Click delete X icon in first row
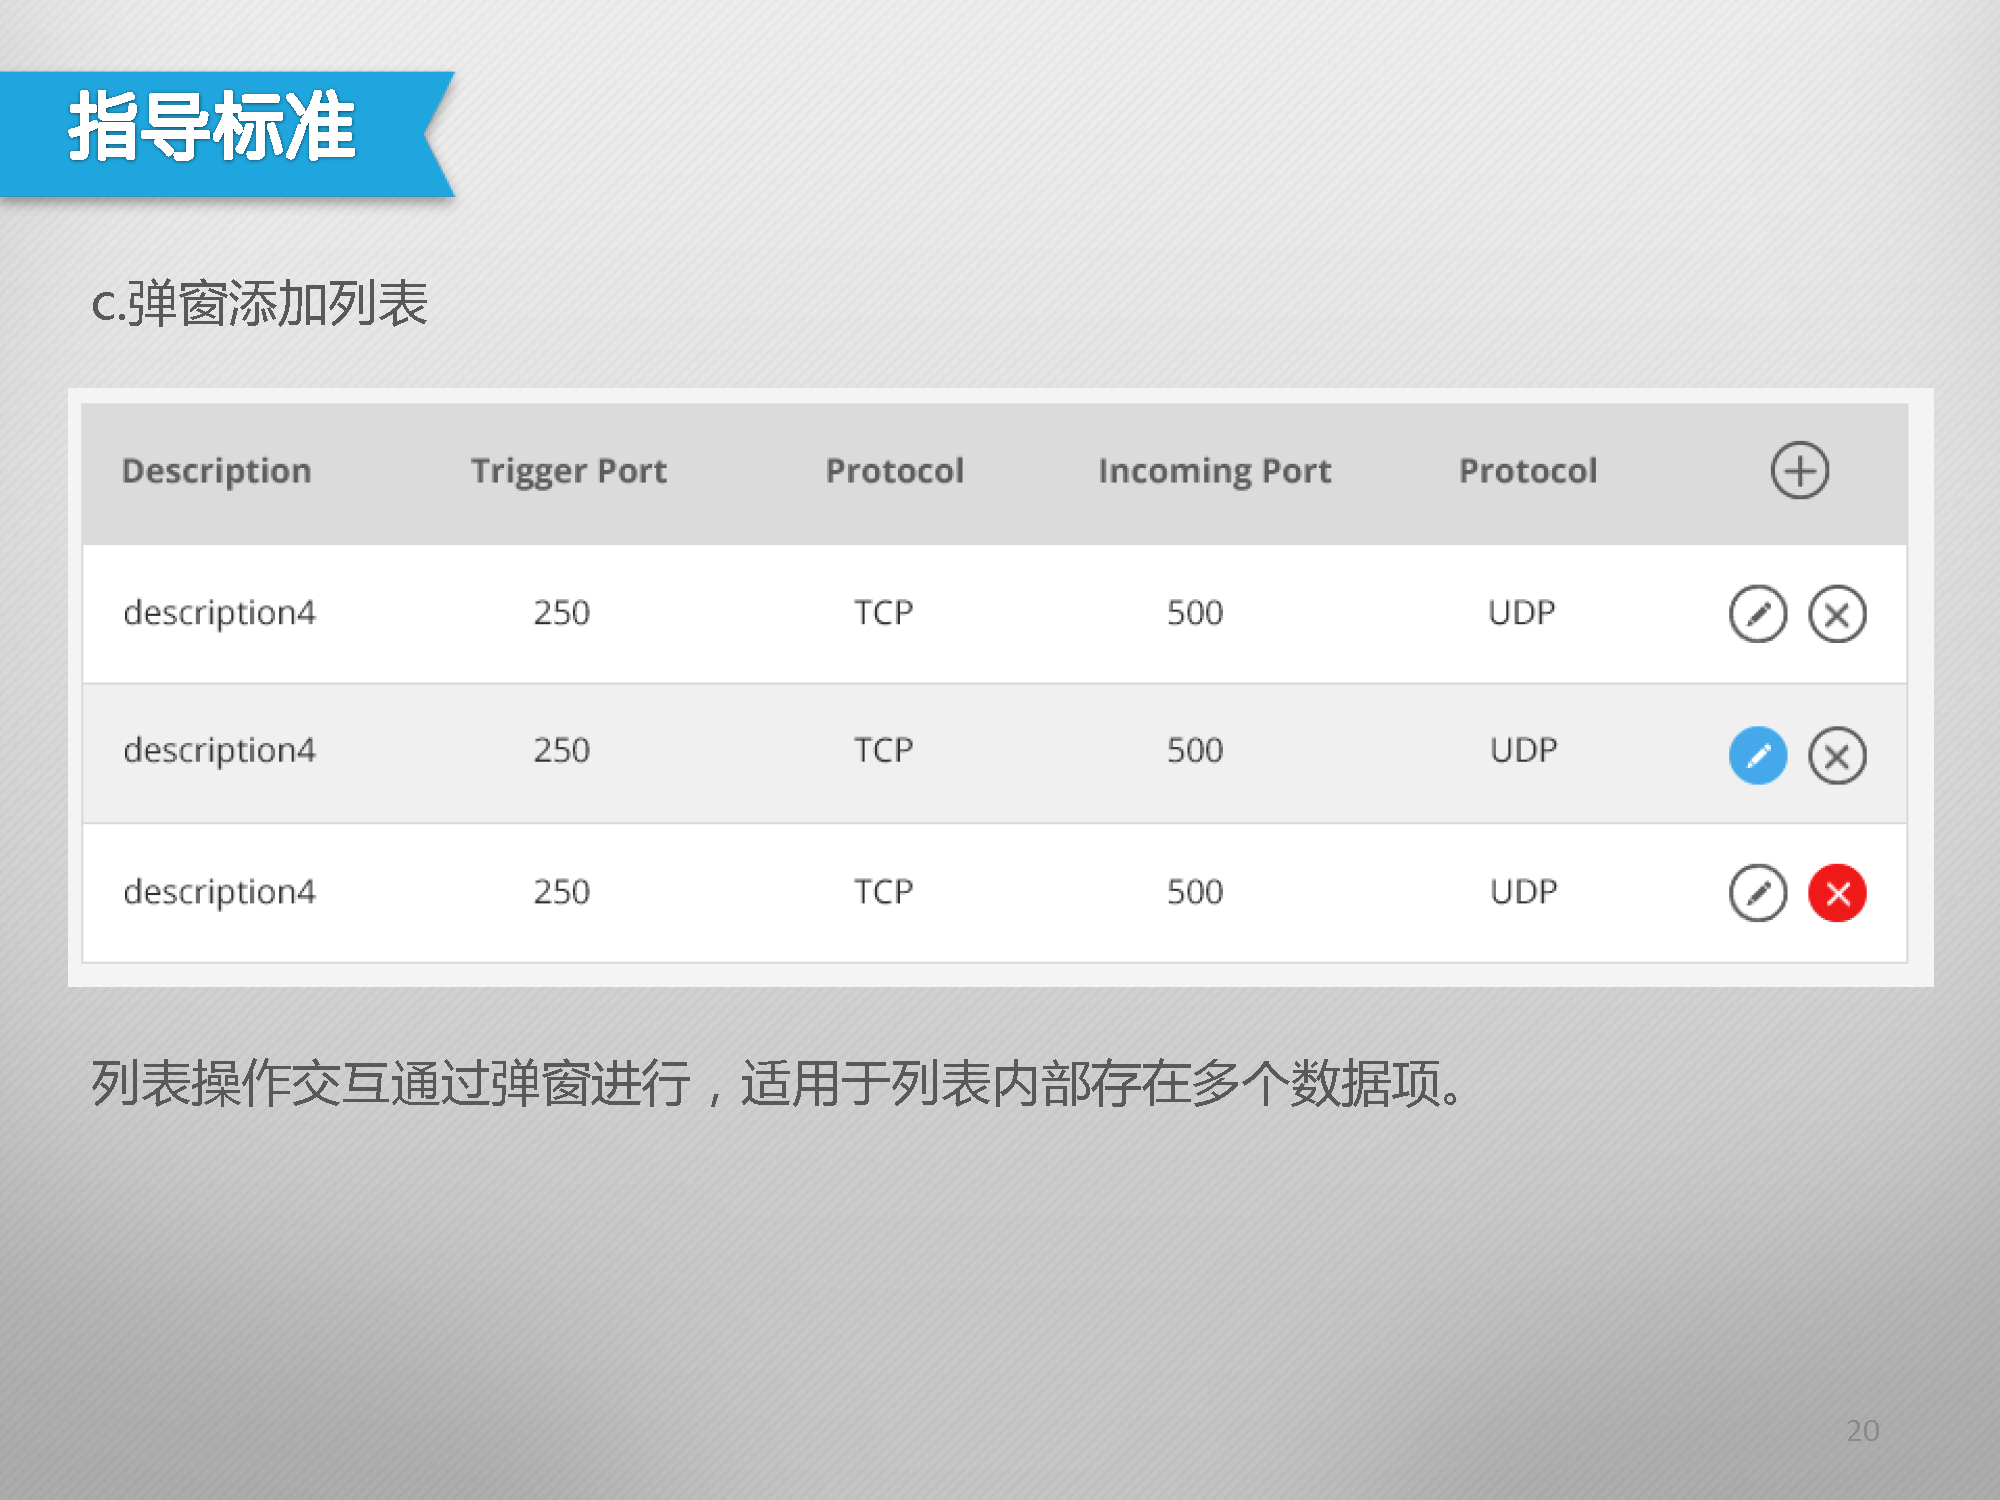The image size is (2000, 1500). pyautogui.click(x=1836, y=614)
